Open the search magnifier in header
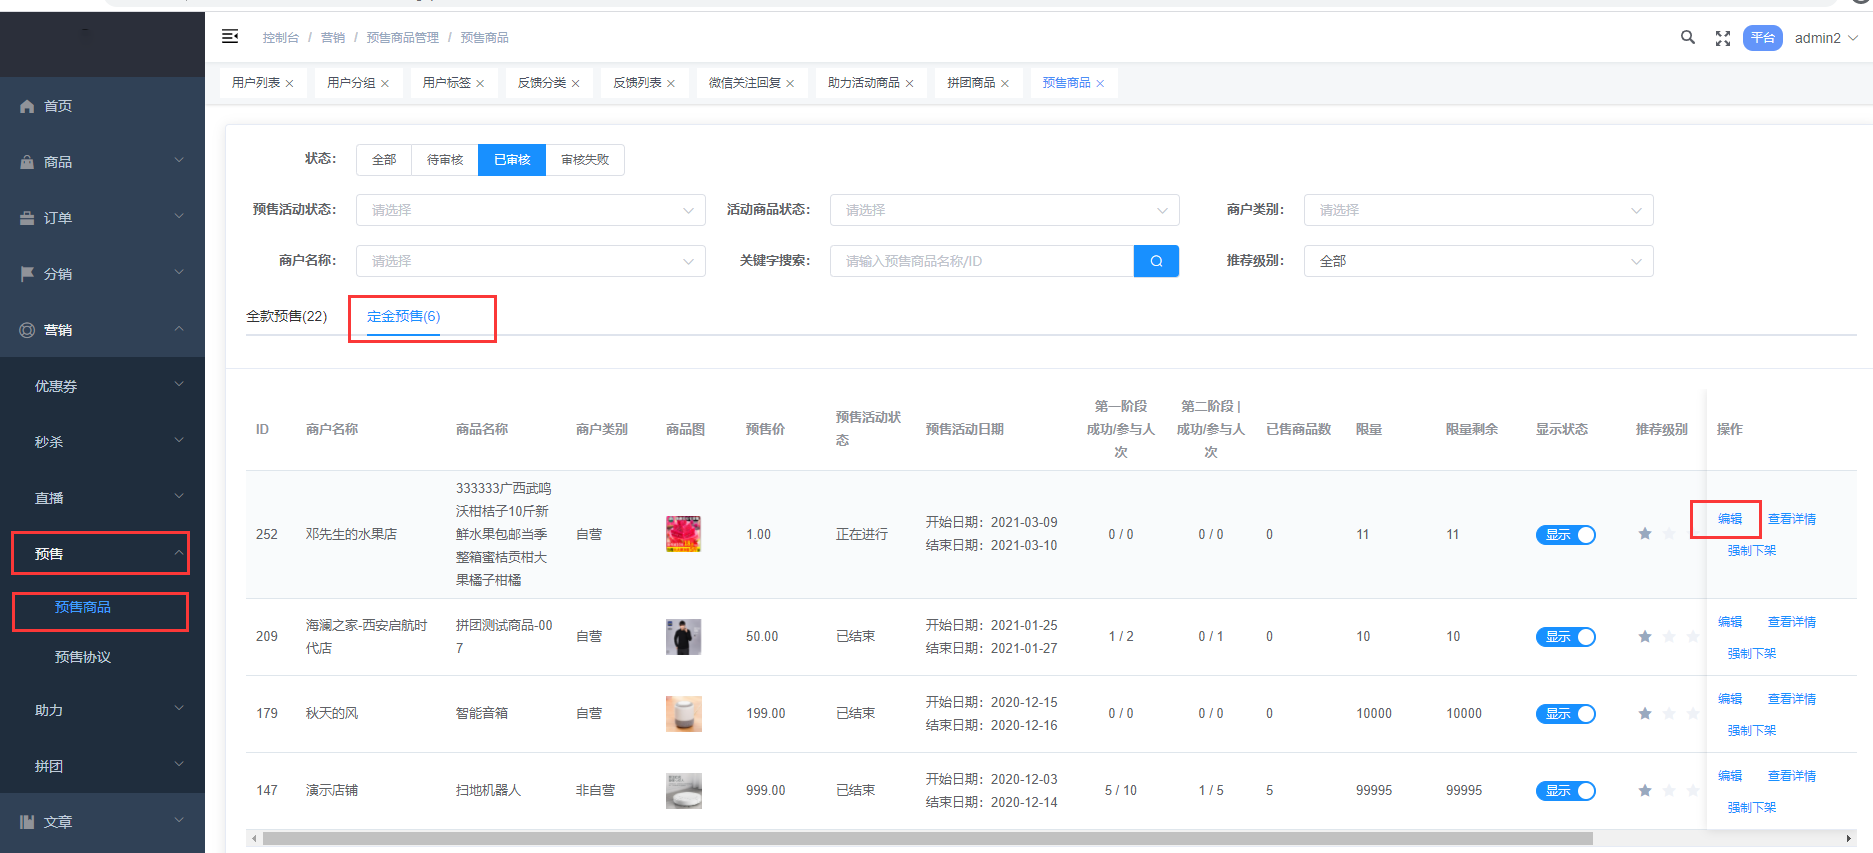This screenshot has width=1873, height=853. pyautogui.click(x=1687, y=38)
